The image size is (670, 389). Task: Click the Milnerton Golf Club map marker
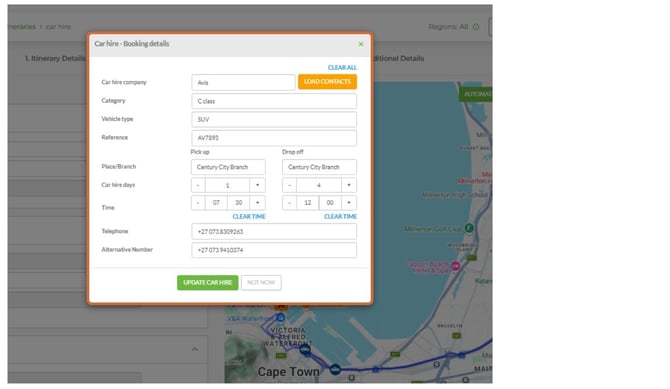point(469,228)
